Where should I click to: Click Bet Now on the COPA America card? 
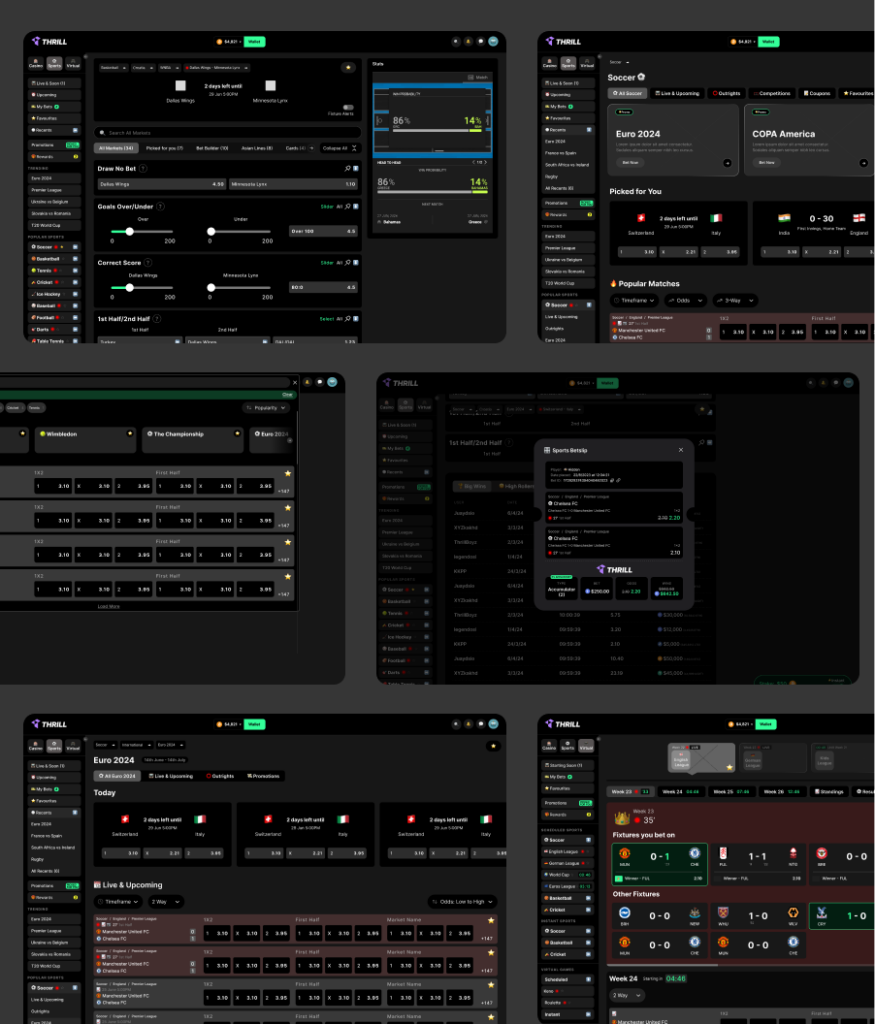click(x=767, y=163)
